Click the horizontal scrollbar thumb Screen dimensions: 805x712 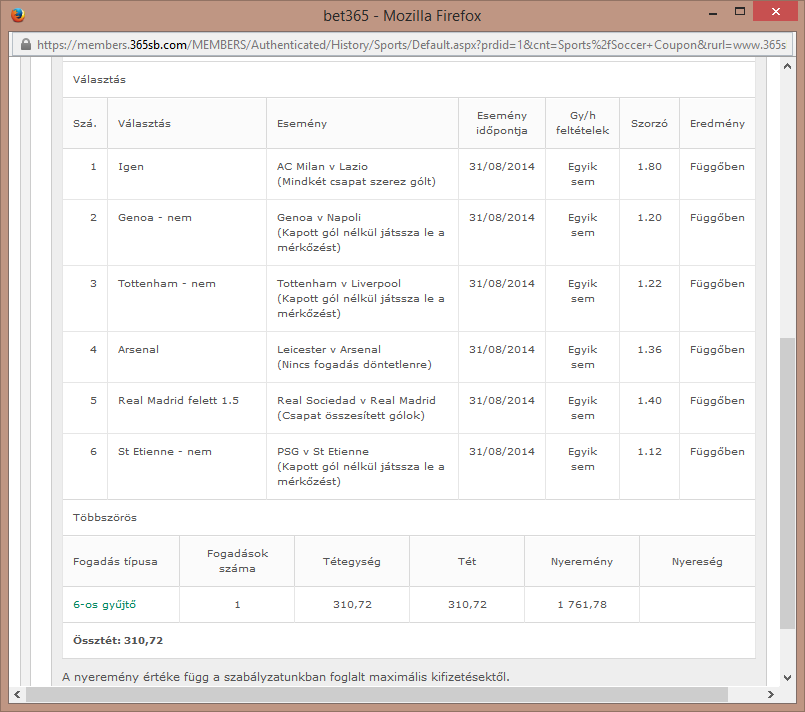coord(377,695)
